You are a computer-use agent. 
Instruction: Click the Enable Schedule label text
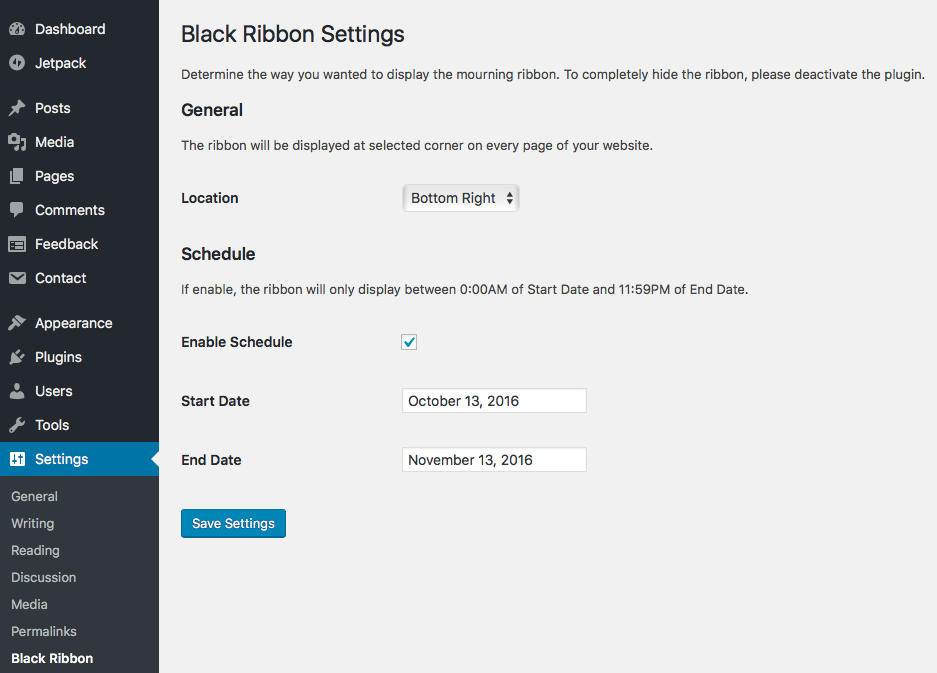(237, 342)
